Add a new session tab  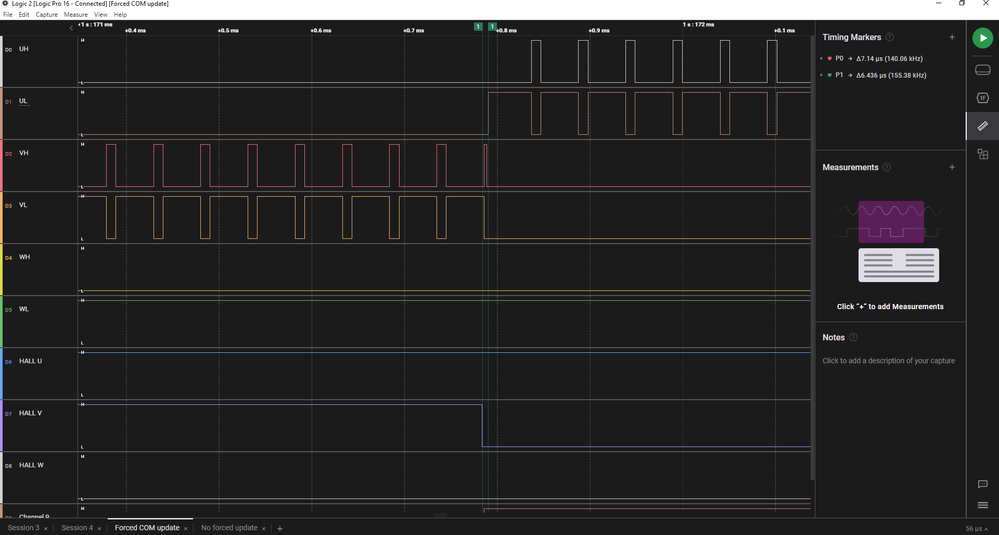280,527
